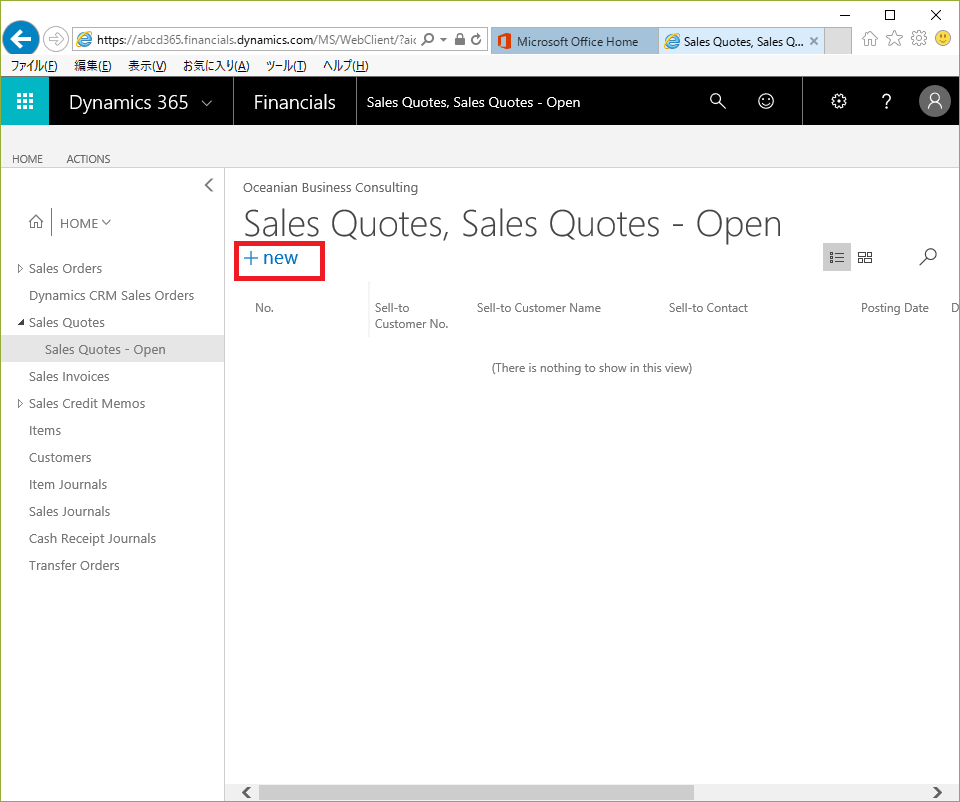This screenshot has height=802, width=960.
Task: Switch to list view icon
Action: [836, 257]
